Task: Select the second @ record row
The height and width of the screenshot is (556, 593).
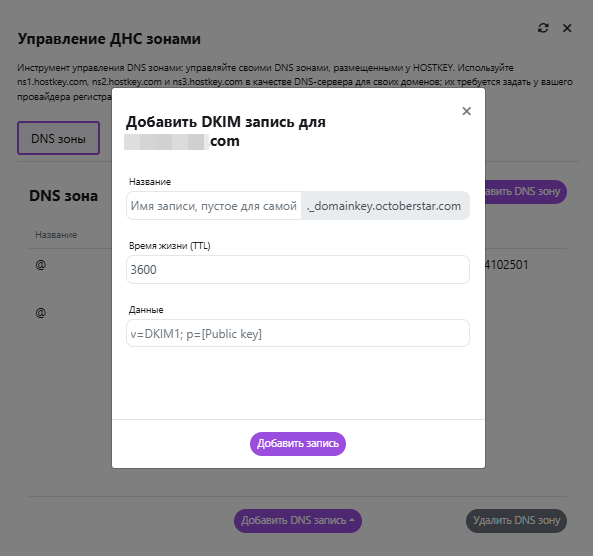Action: point(41,313)
